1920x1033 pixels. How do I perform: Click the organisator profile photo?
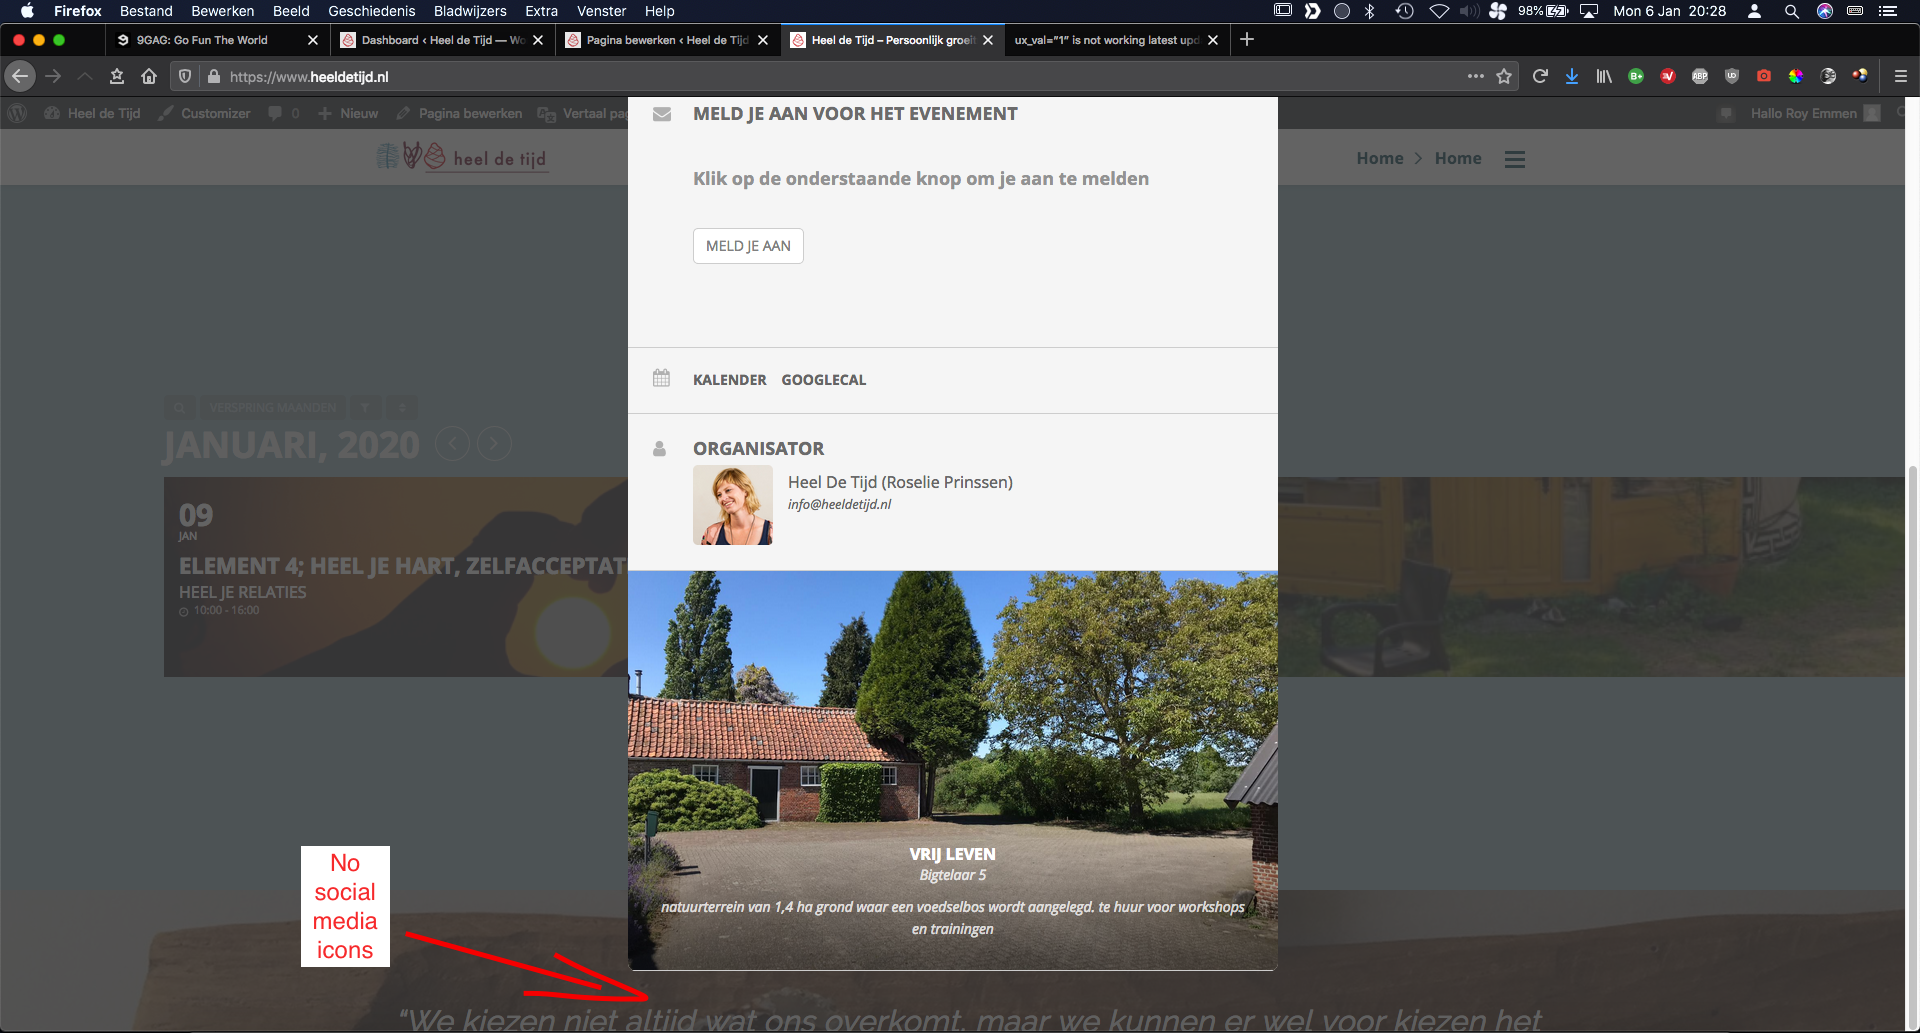click(733, 505)
